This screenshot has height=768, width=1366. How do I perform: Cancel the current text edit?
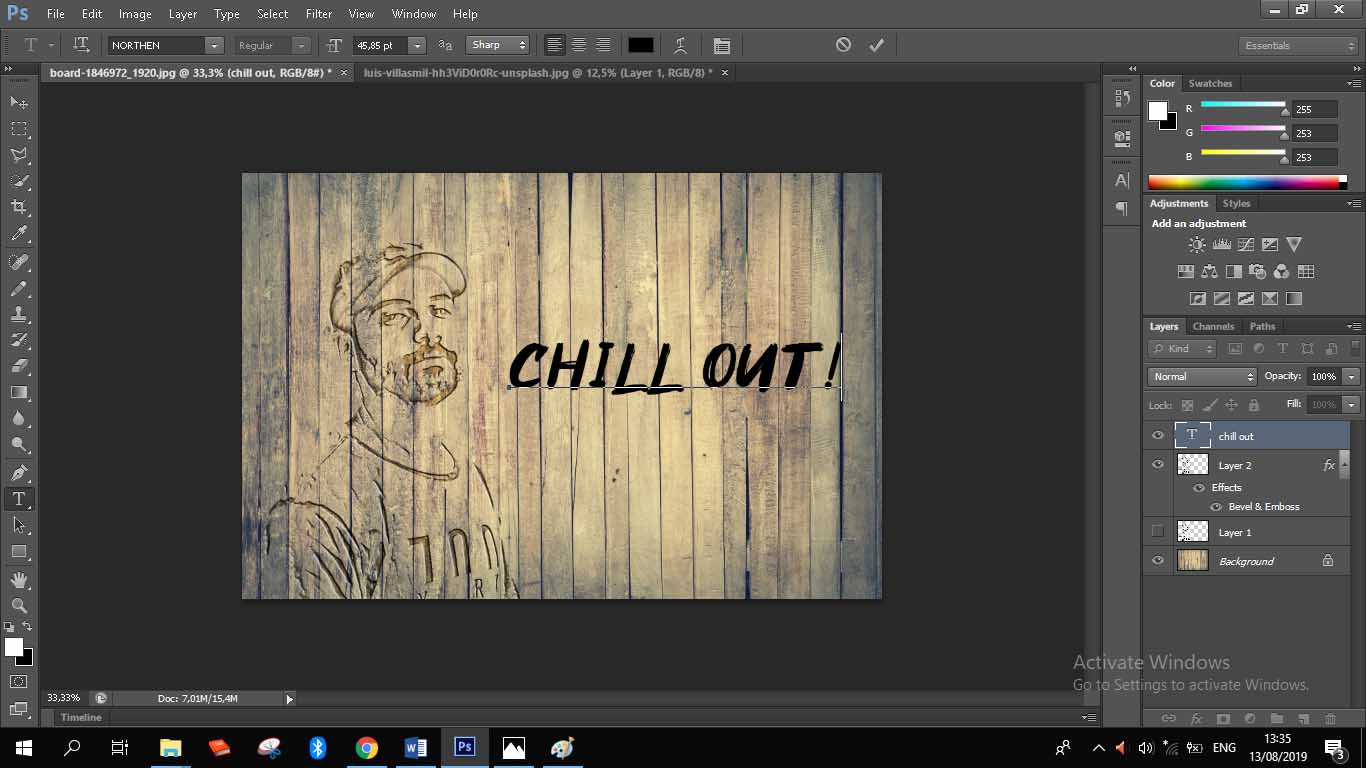pyautogui.click(x=843, y=45)
